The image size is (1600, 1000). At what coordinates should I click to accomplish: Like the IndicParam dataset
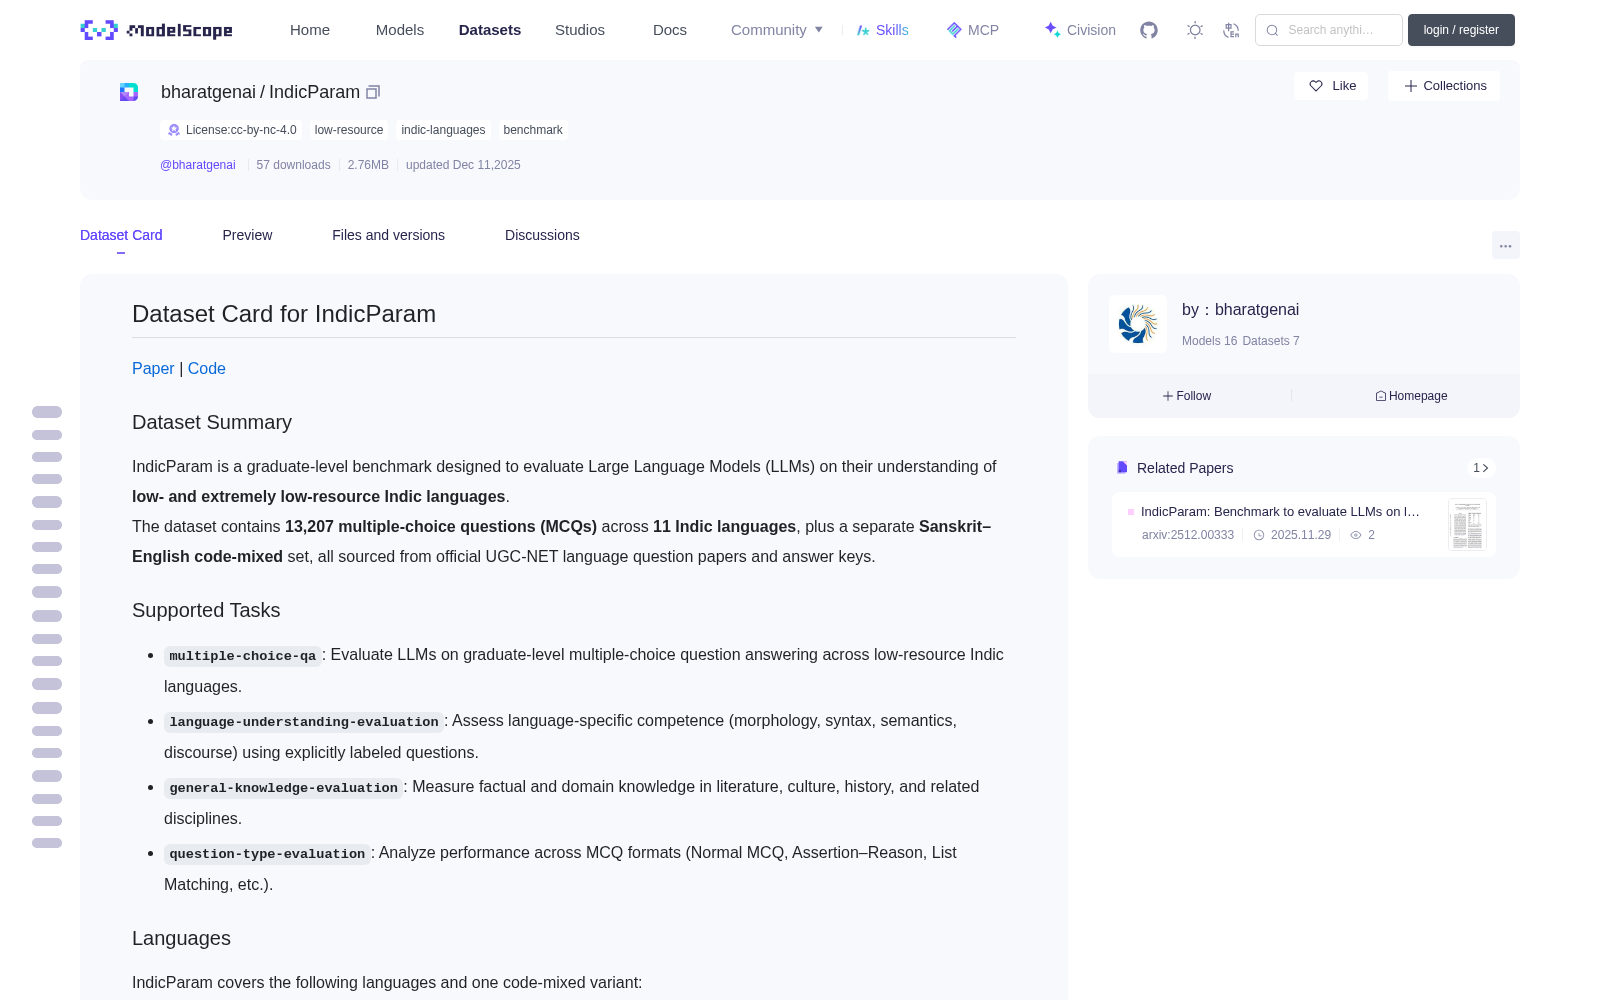1332,86
